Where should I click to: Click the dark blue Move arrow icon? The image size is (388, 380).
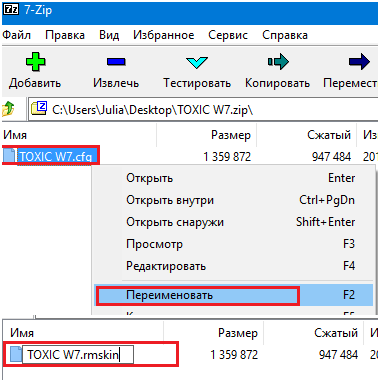(359, 62)
